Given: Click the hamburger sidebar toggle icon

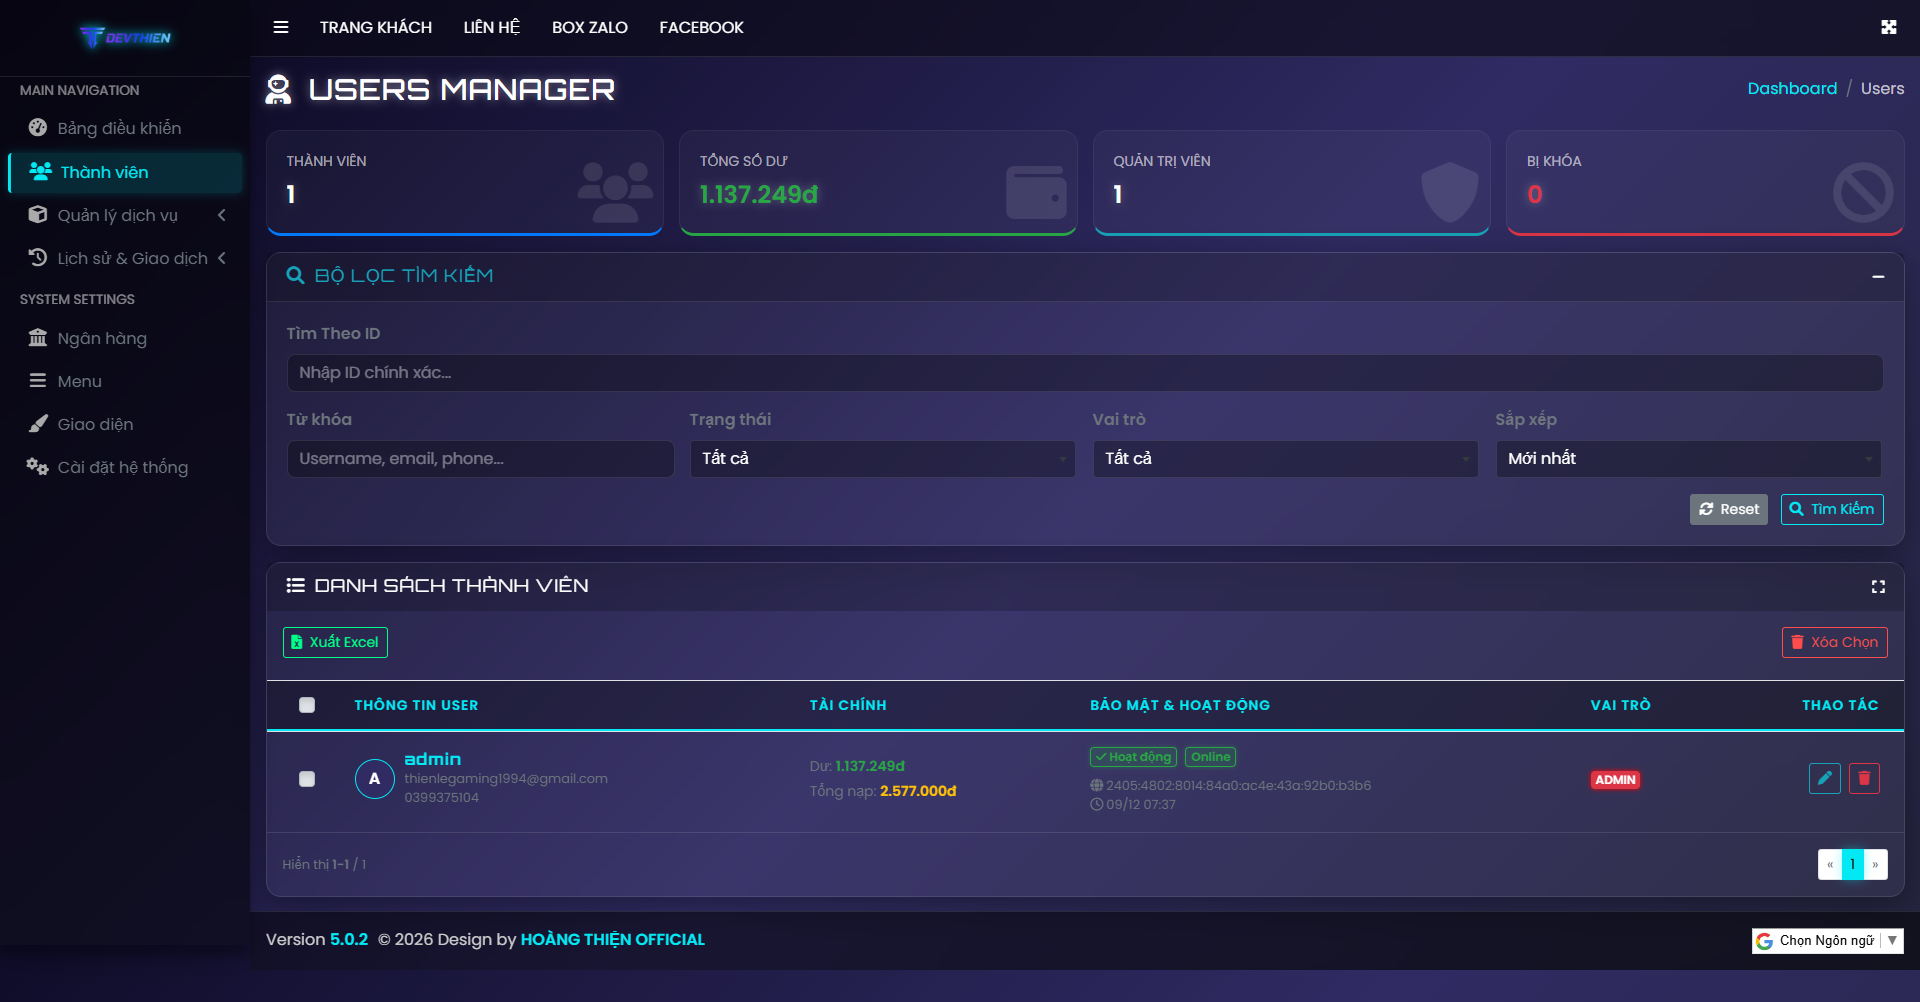Looking at the screenshot, I should coord(281,27).
